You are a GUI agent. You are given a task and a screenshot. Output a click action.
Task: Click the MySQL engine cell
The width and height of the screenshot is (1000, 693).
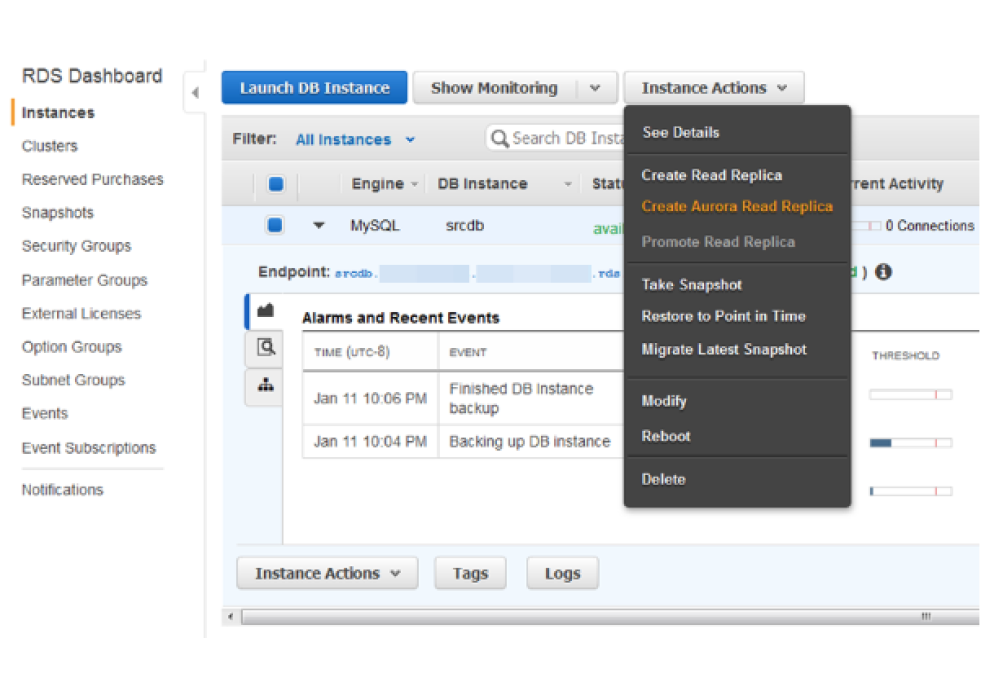pos(374,226)
